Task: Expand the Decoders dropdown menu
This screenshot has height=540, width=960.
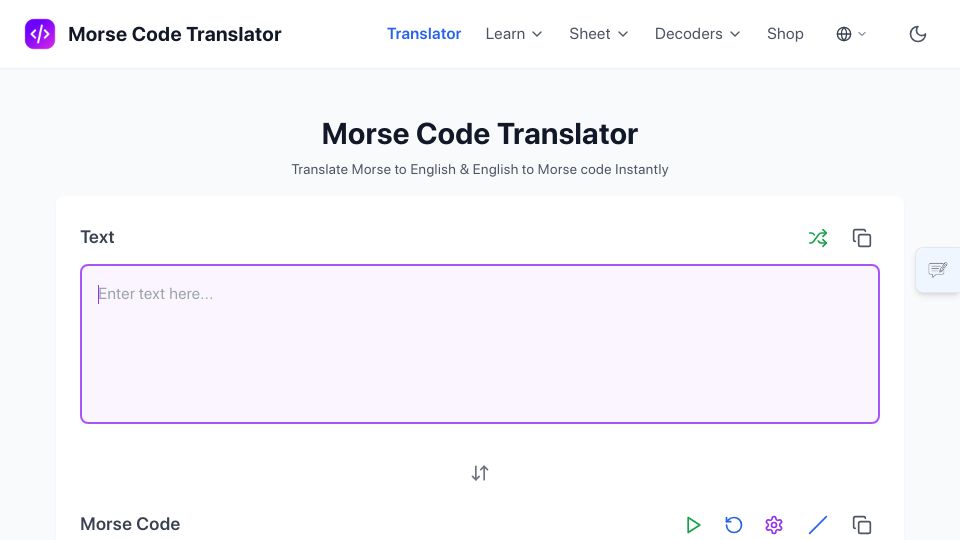Action: click(x=697, y=34)
